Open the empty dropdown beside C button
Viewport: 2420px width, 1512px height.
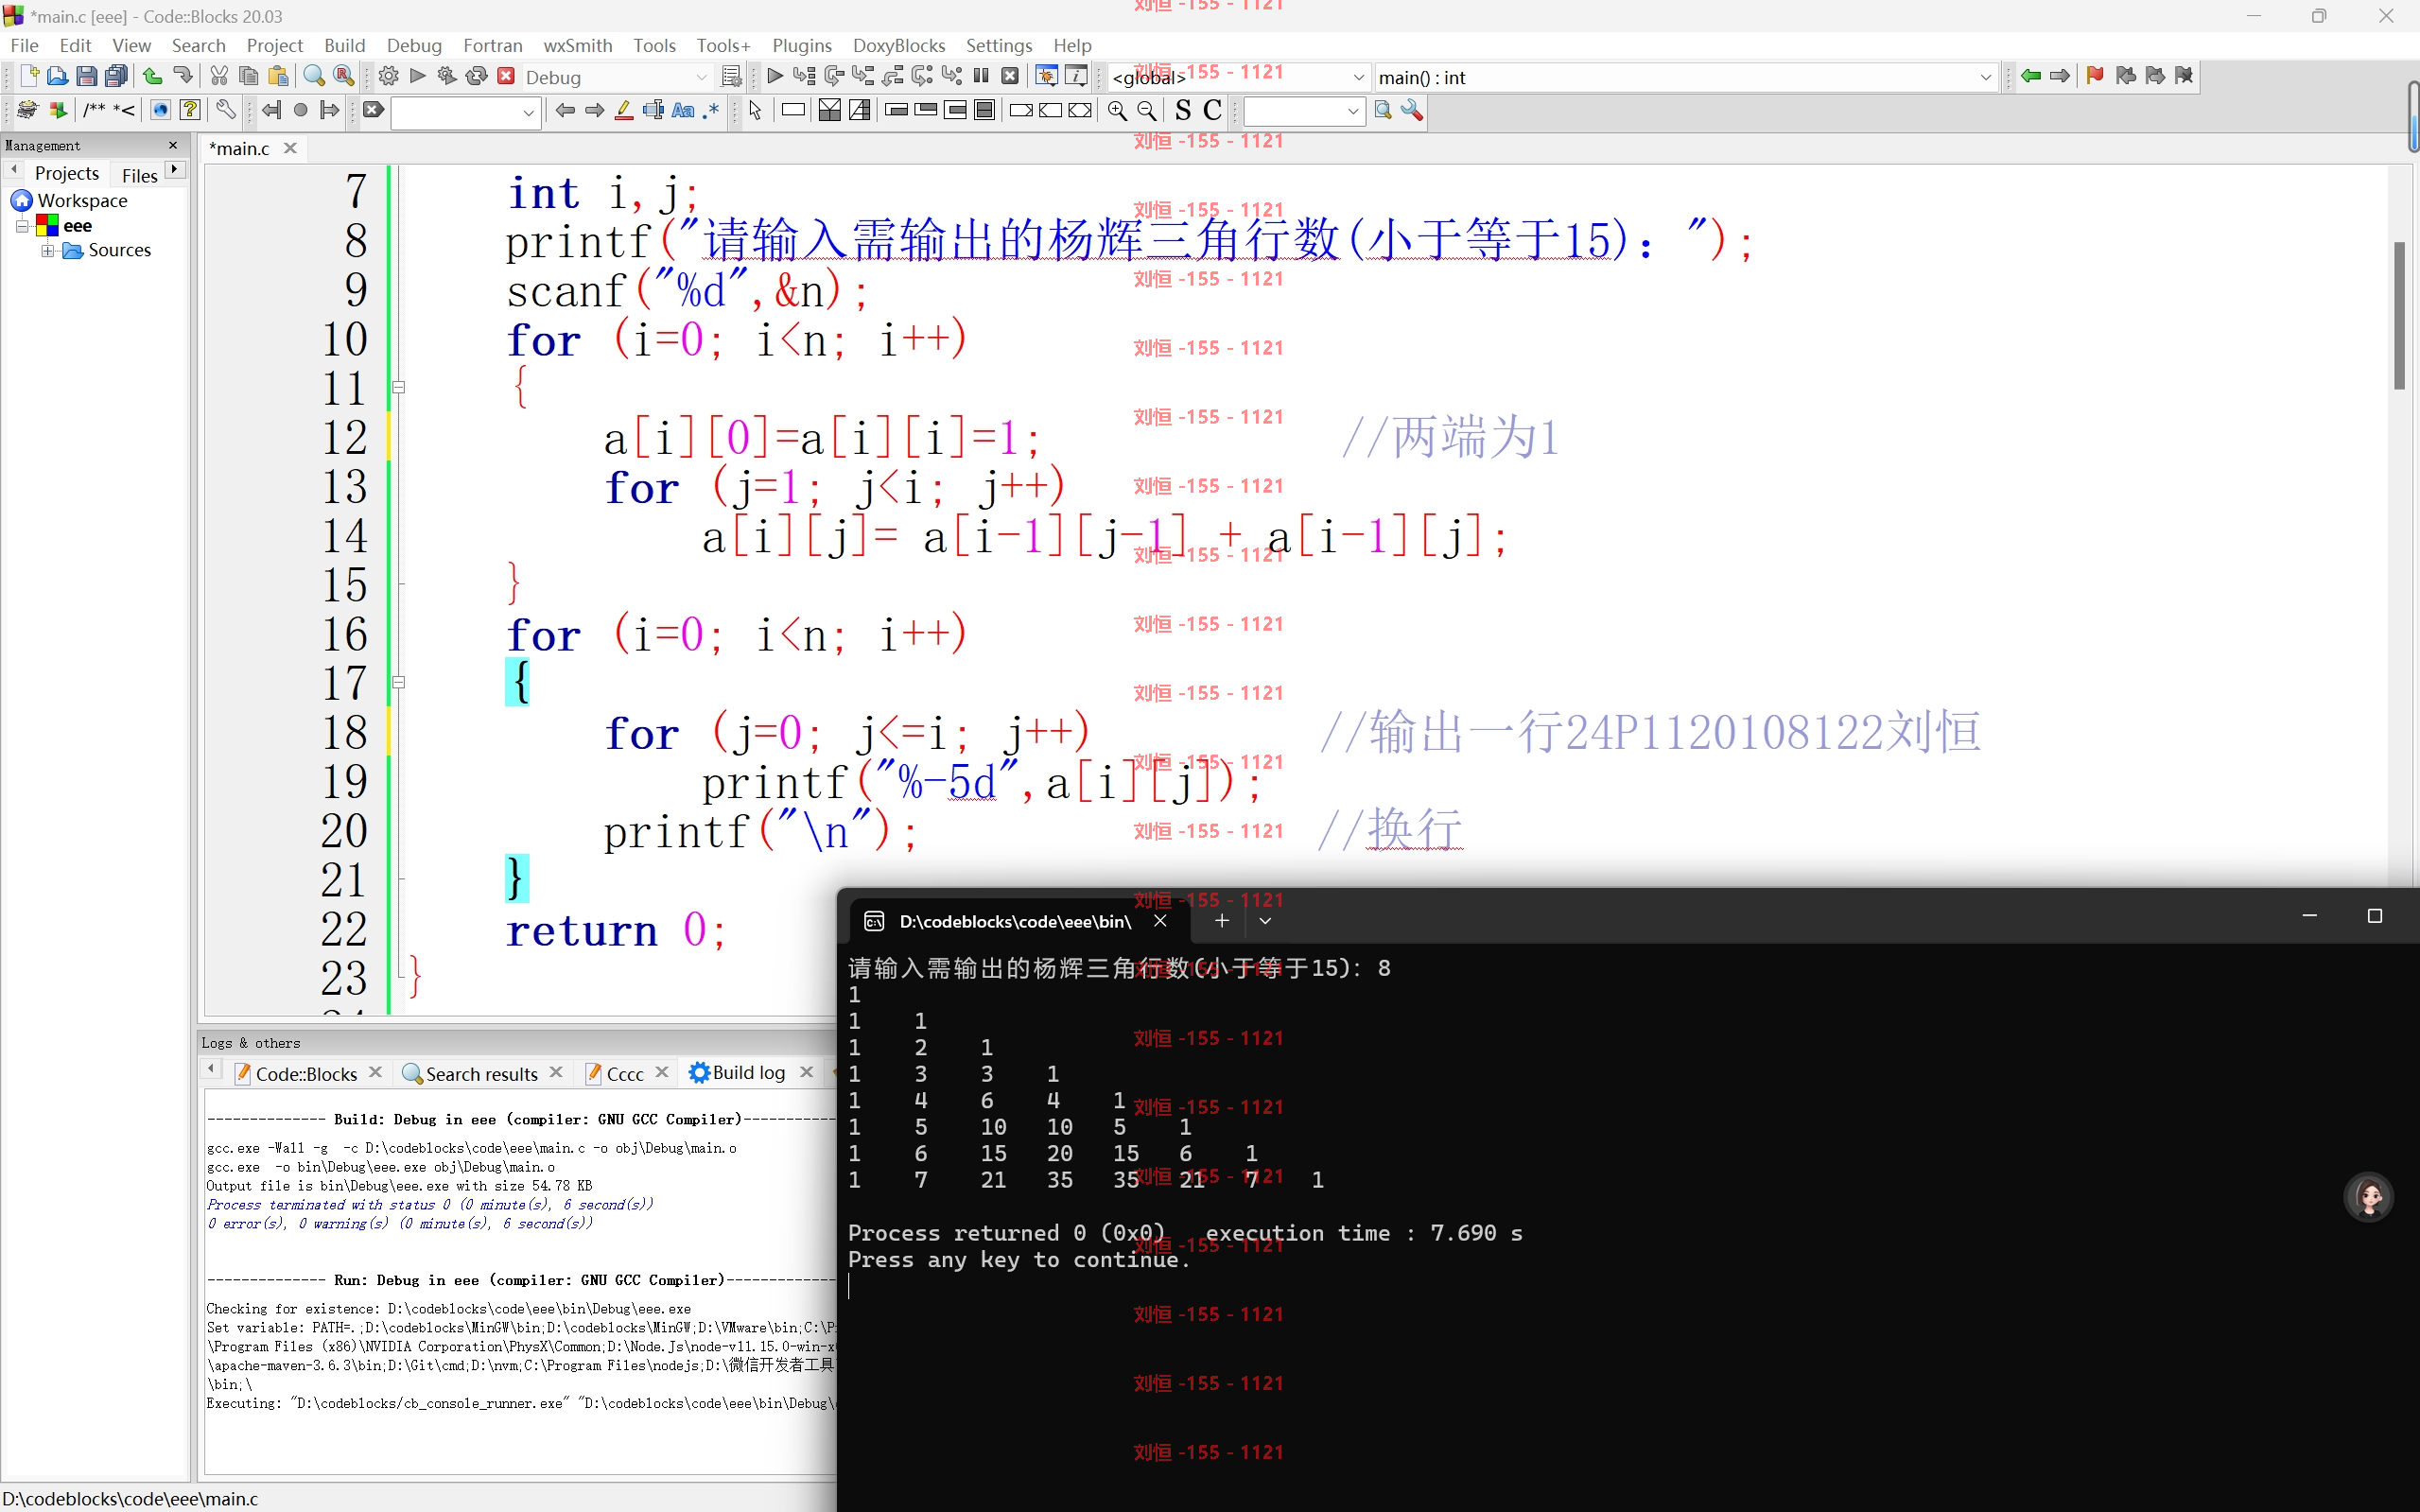click(1304, 111)
